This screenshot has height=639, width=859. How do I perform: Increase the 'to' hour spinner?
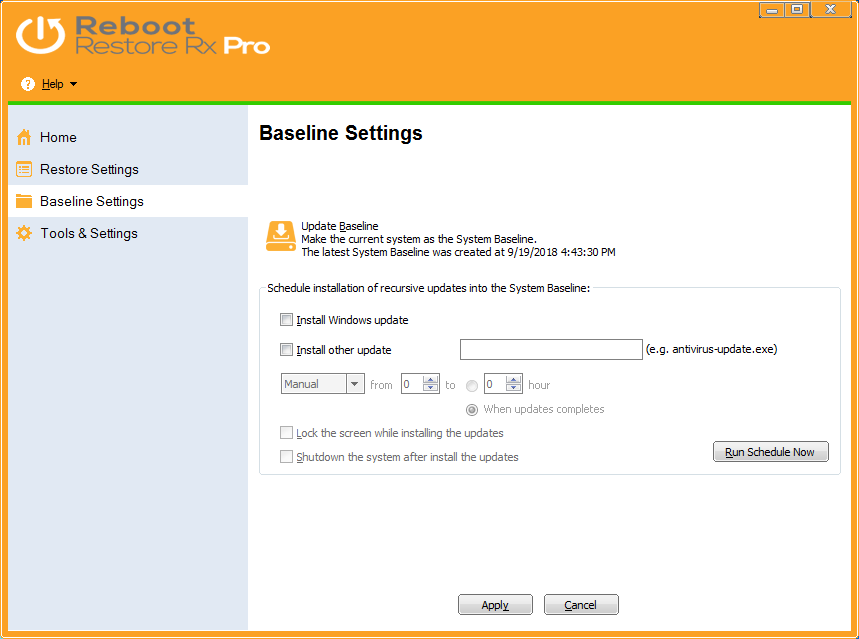(x=513, y=379)
